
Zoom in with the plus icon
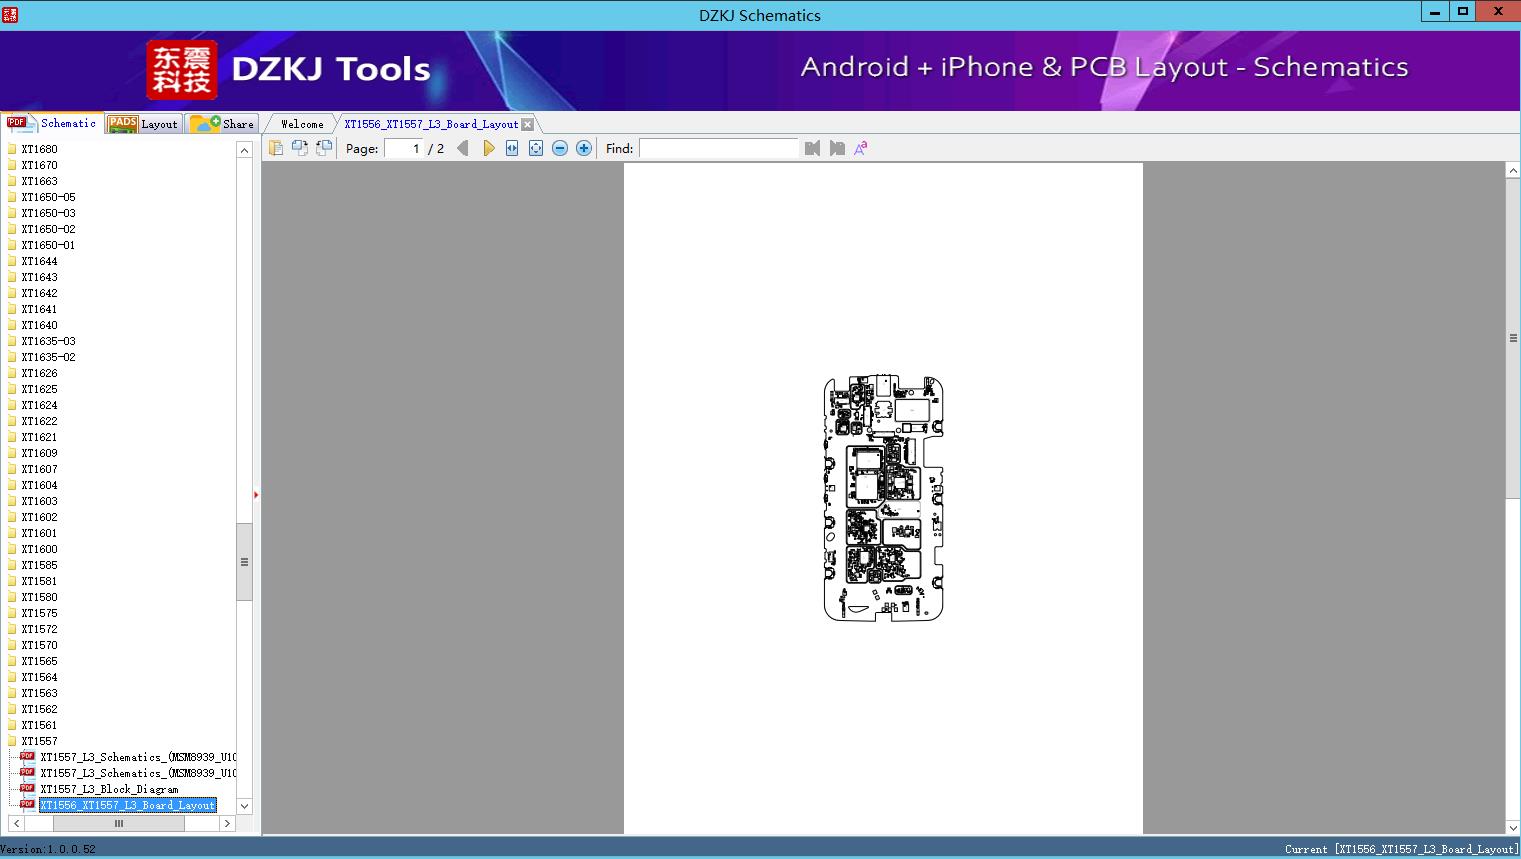point(584,148)
